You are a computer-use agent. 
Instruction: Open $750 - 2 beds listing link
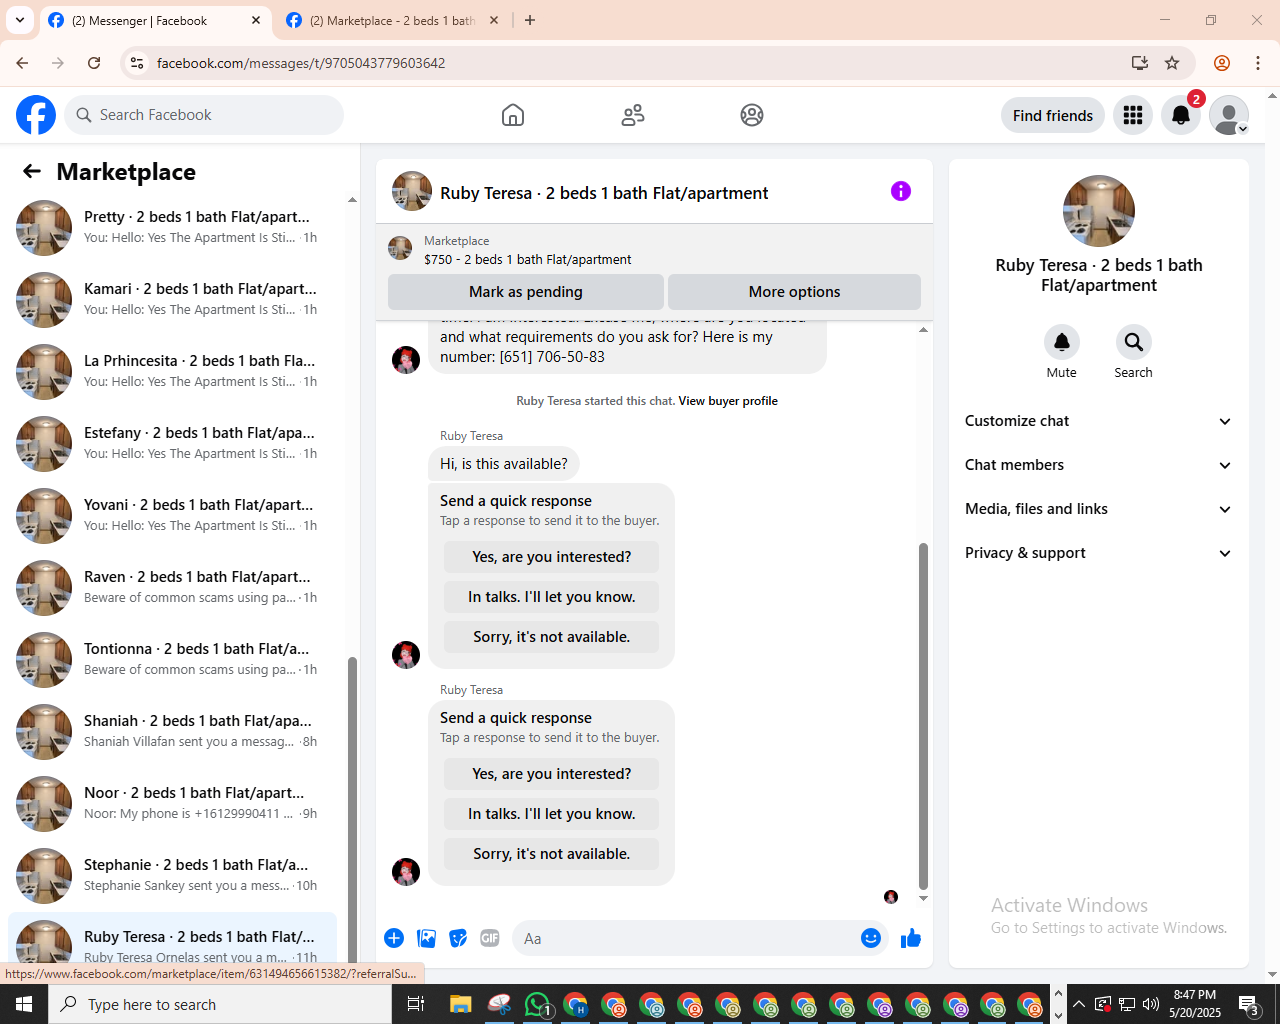point(527,259)
